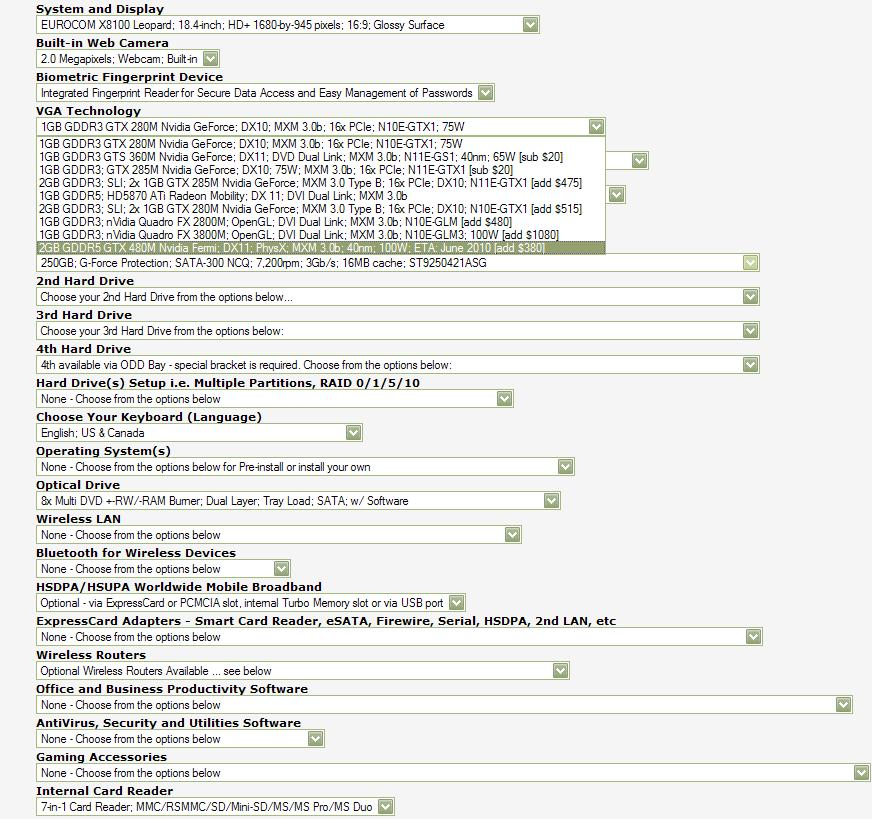The width and height of the screenshot is (872, 819).
Task: Choose nVidia Quadro FX 2800M option
Action: pos(321,222)
